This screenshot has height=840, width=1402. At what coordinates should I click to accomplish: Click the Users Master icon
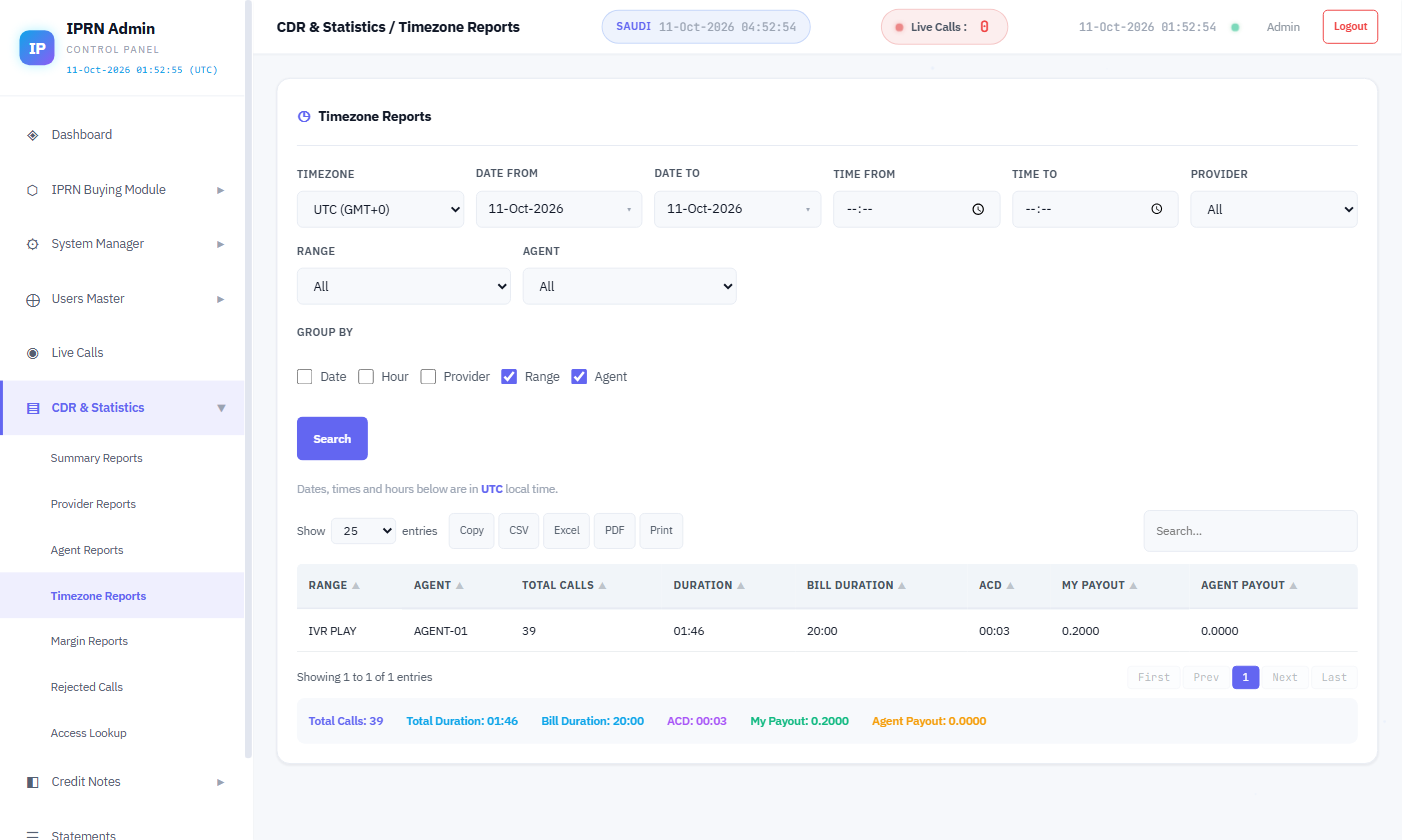click(x=33, y=299)
